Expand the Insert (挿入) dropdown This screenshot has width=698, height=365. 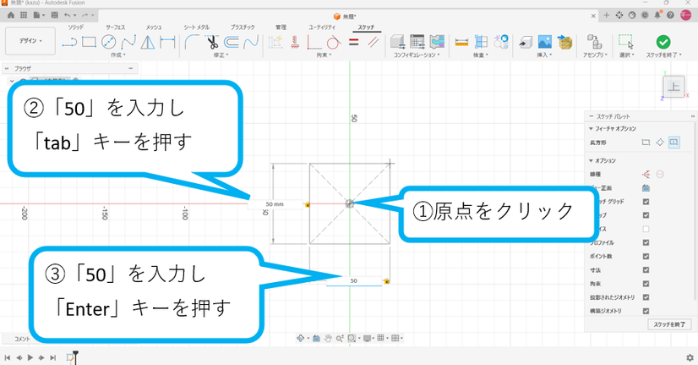544,55
